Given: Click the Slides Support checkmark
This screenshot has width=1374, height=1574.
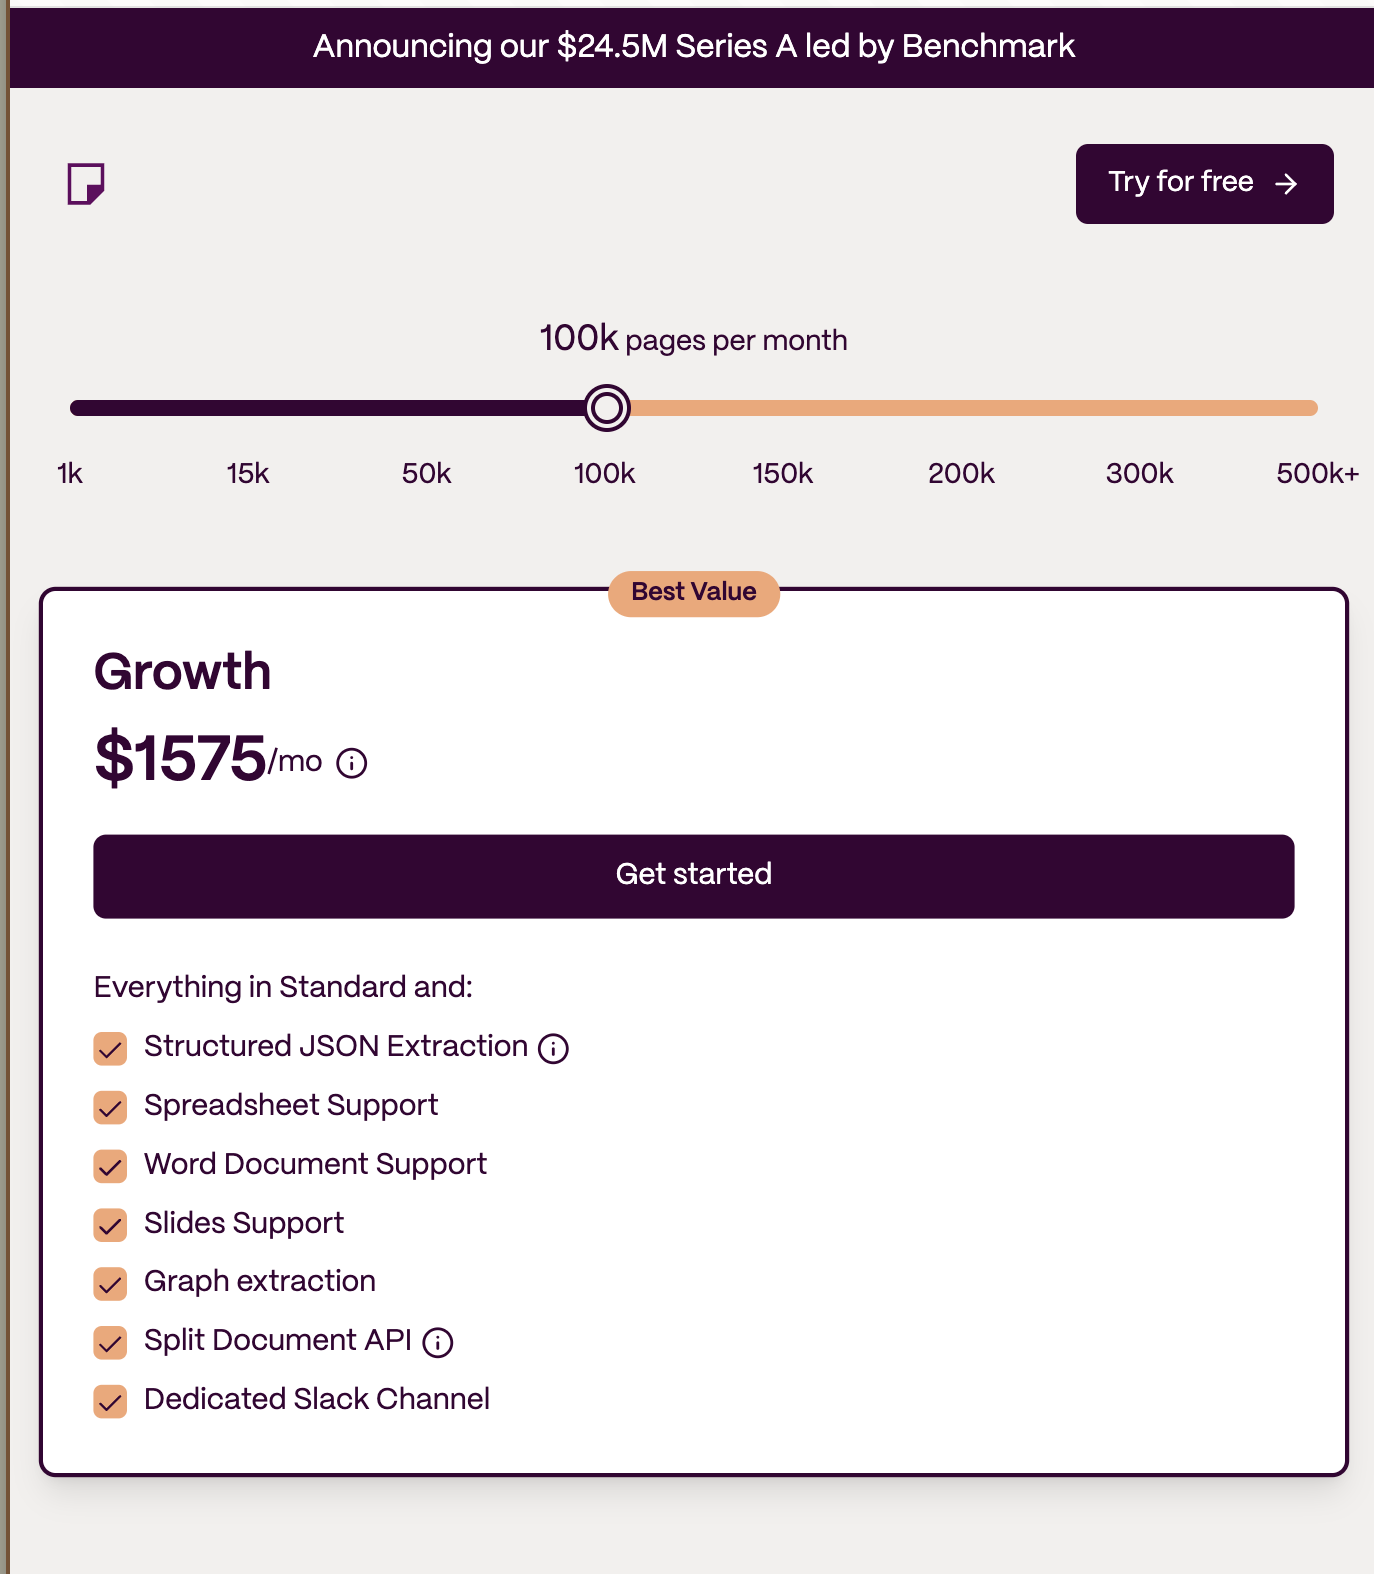Looking at the screenshot, I should point(110,1225).
